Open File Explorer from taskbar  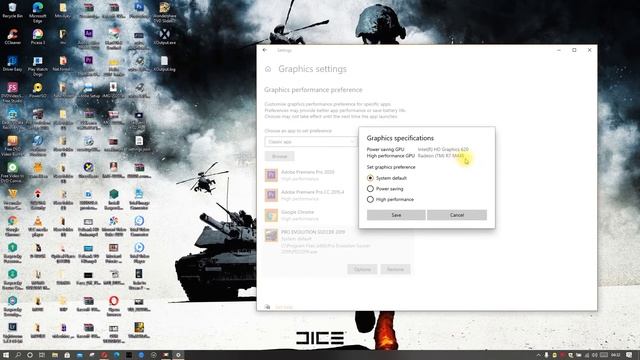pyautogui.click(x=54, y=355)
